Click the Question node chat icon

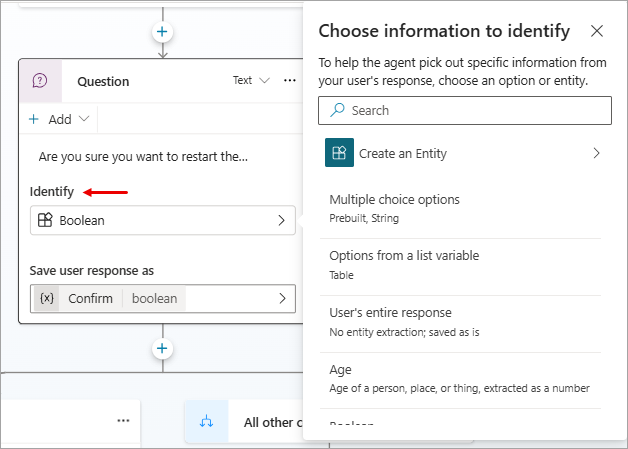point(41,81)
